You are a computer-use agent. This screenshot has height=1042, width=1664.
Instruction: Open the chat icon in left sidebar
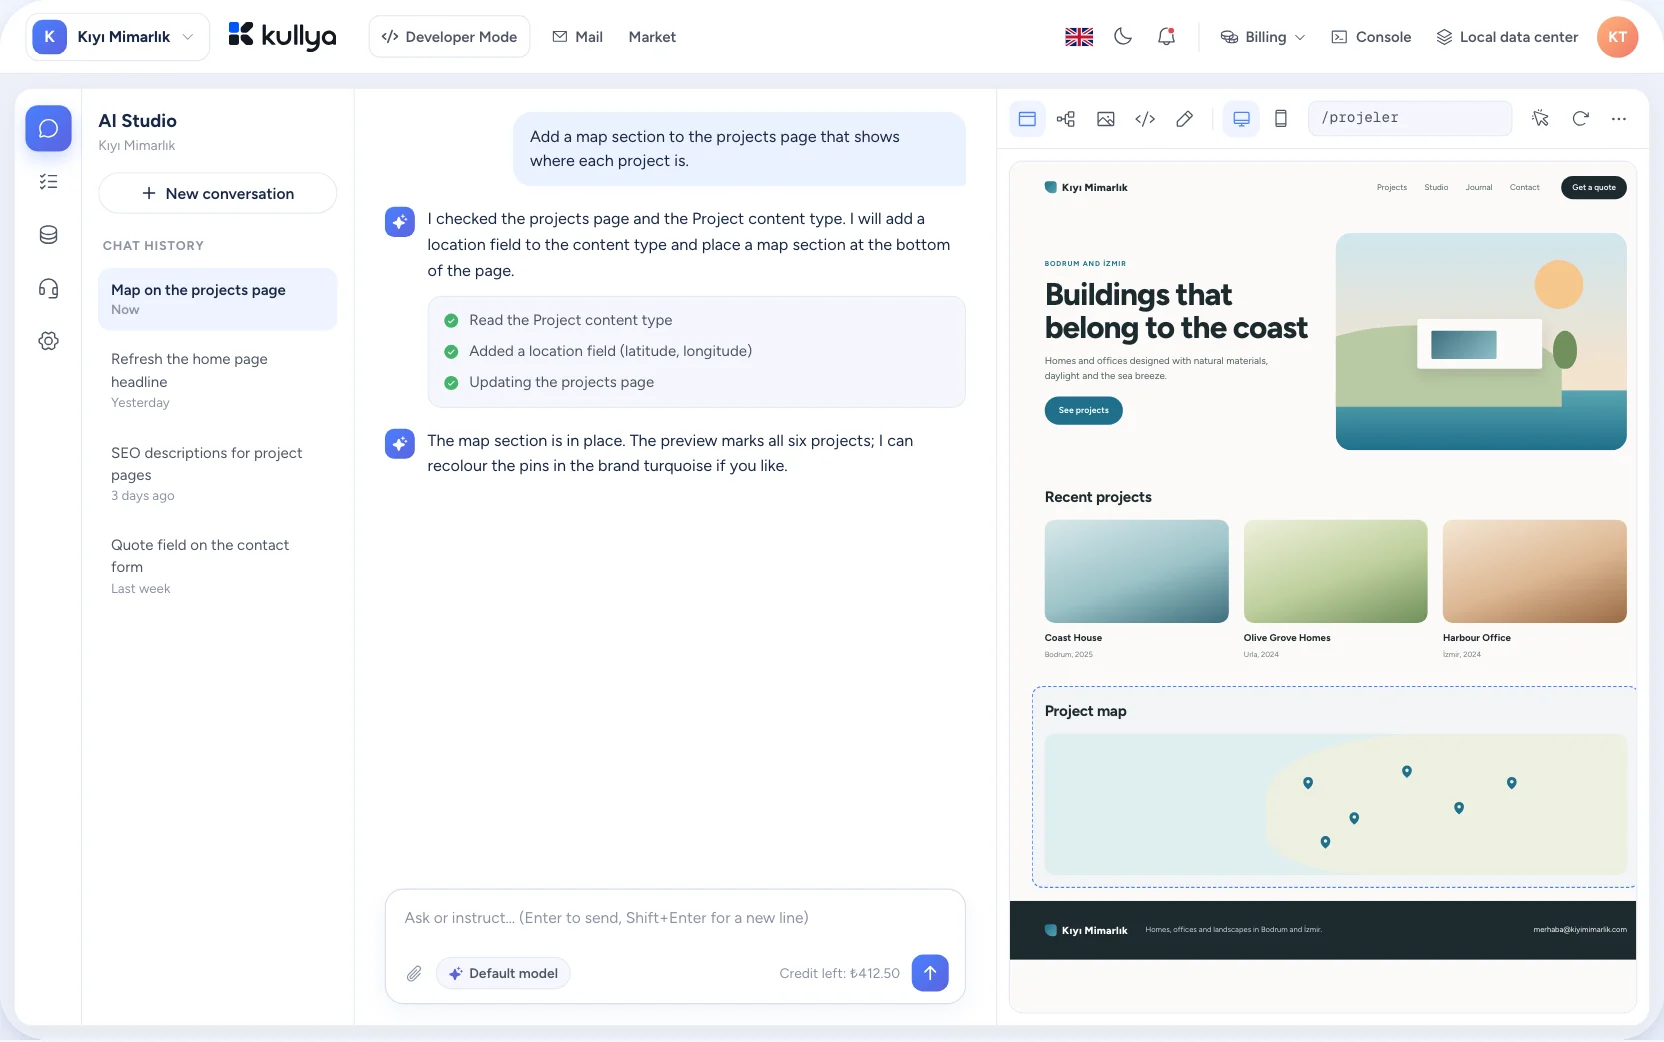[x=48, y=128]
